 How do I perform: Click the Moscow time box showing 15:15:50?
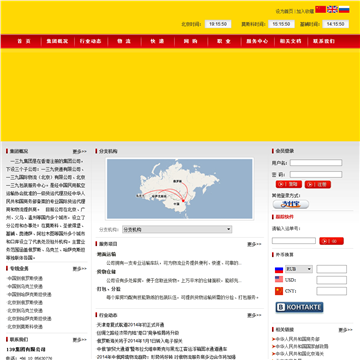click(281, 24)
